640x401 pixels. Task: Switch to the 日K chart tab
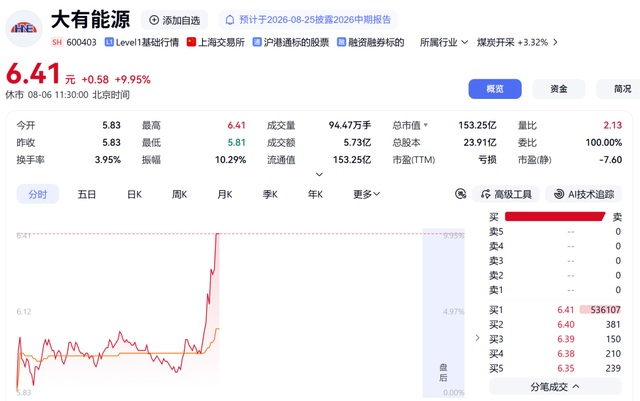pos(134,194)
